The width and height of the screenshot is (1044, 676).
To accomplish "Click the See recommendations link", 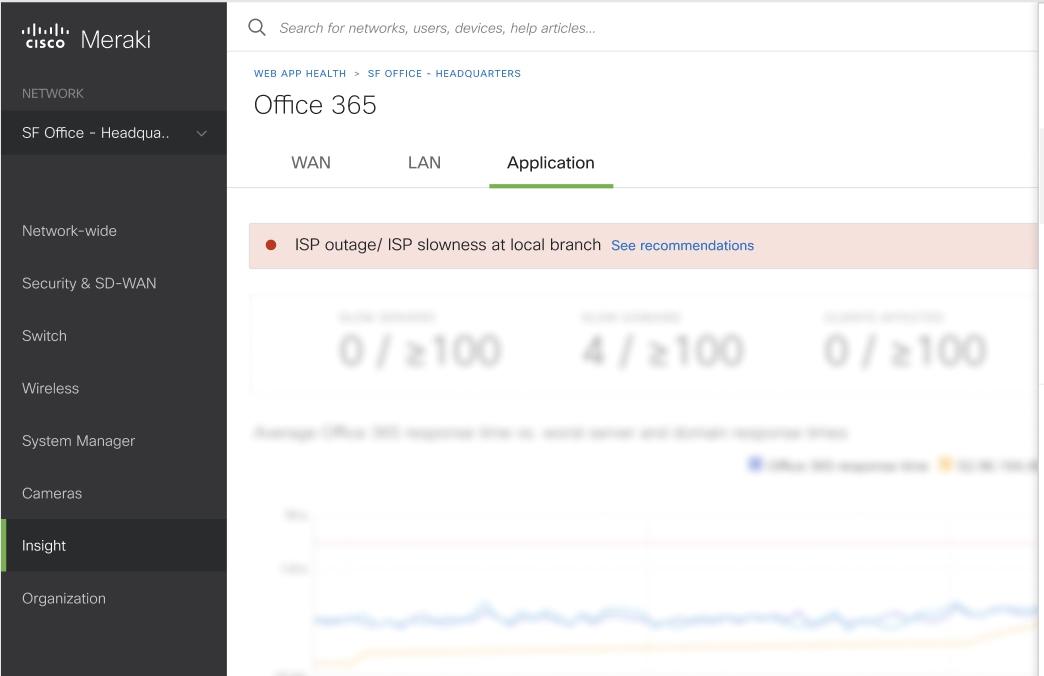I will tap(682, 246).
